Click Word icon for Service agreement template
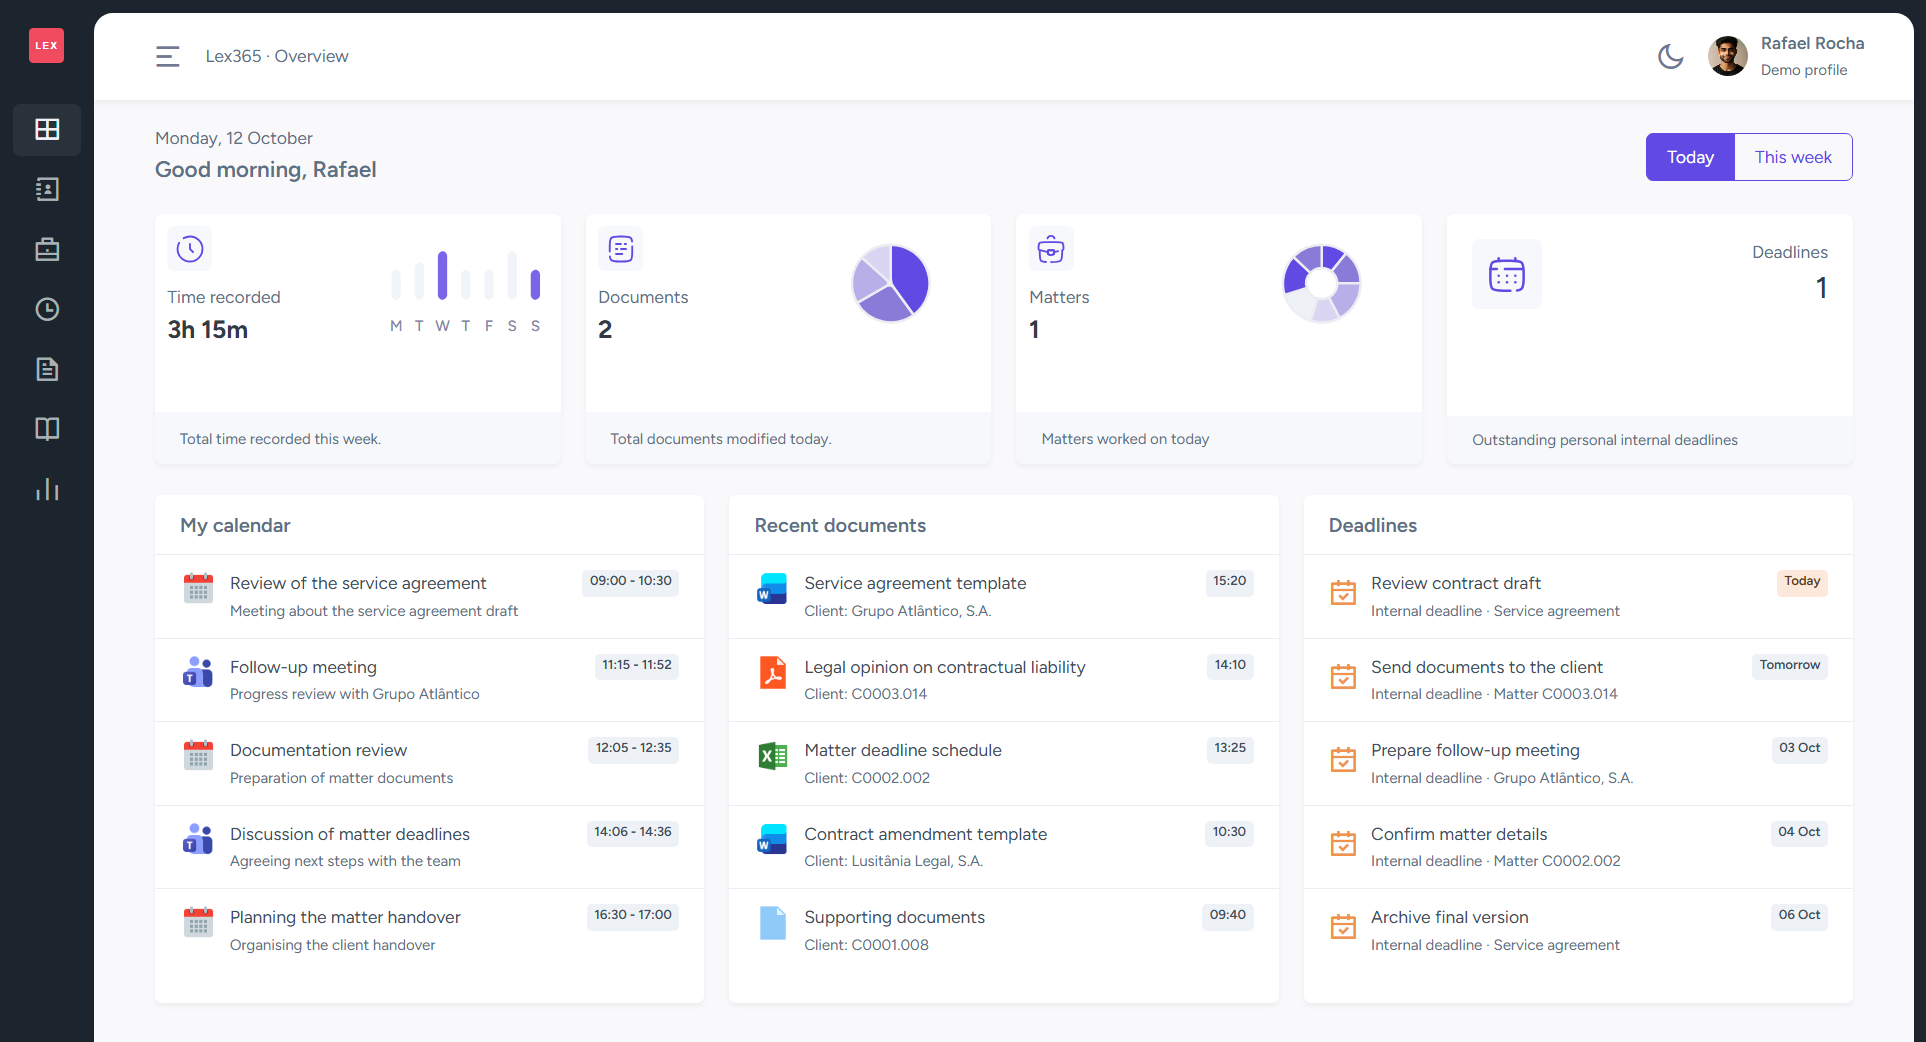Image resolution: width=1926 pixels, height=1042 pixels. 772,588
